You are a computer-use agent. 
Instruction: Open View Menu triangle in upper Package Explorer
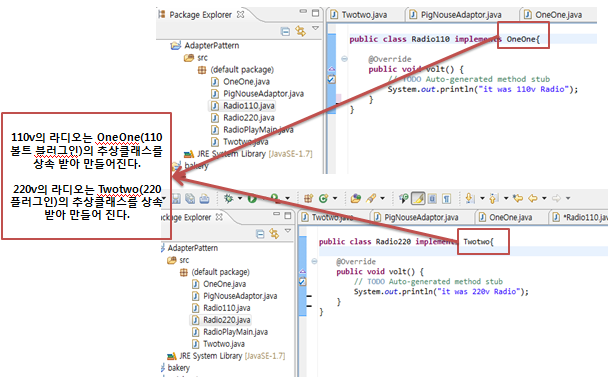[316, 28]
